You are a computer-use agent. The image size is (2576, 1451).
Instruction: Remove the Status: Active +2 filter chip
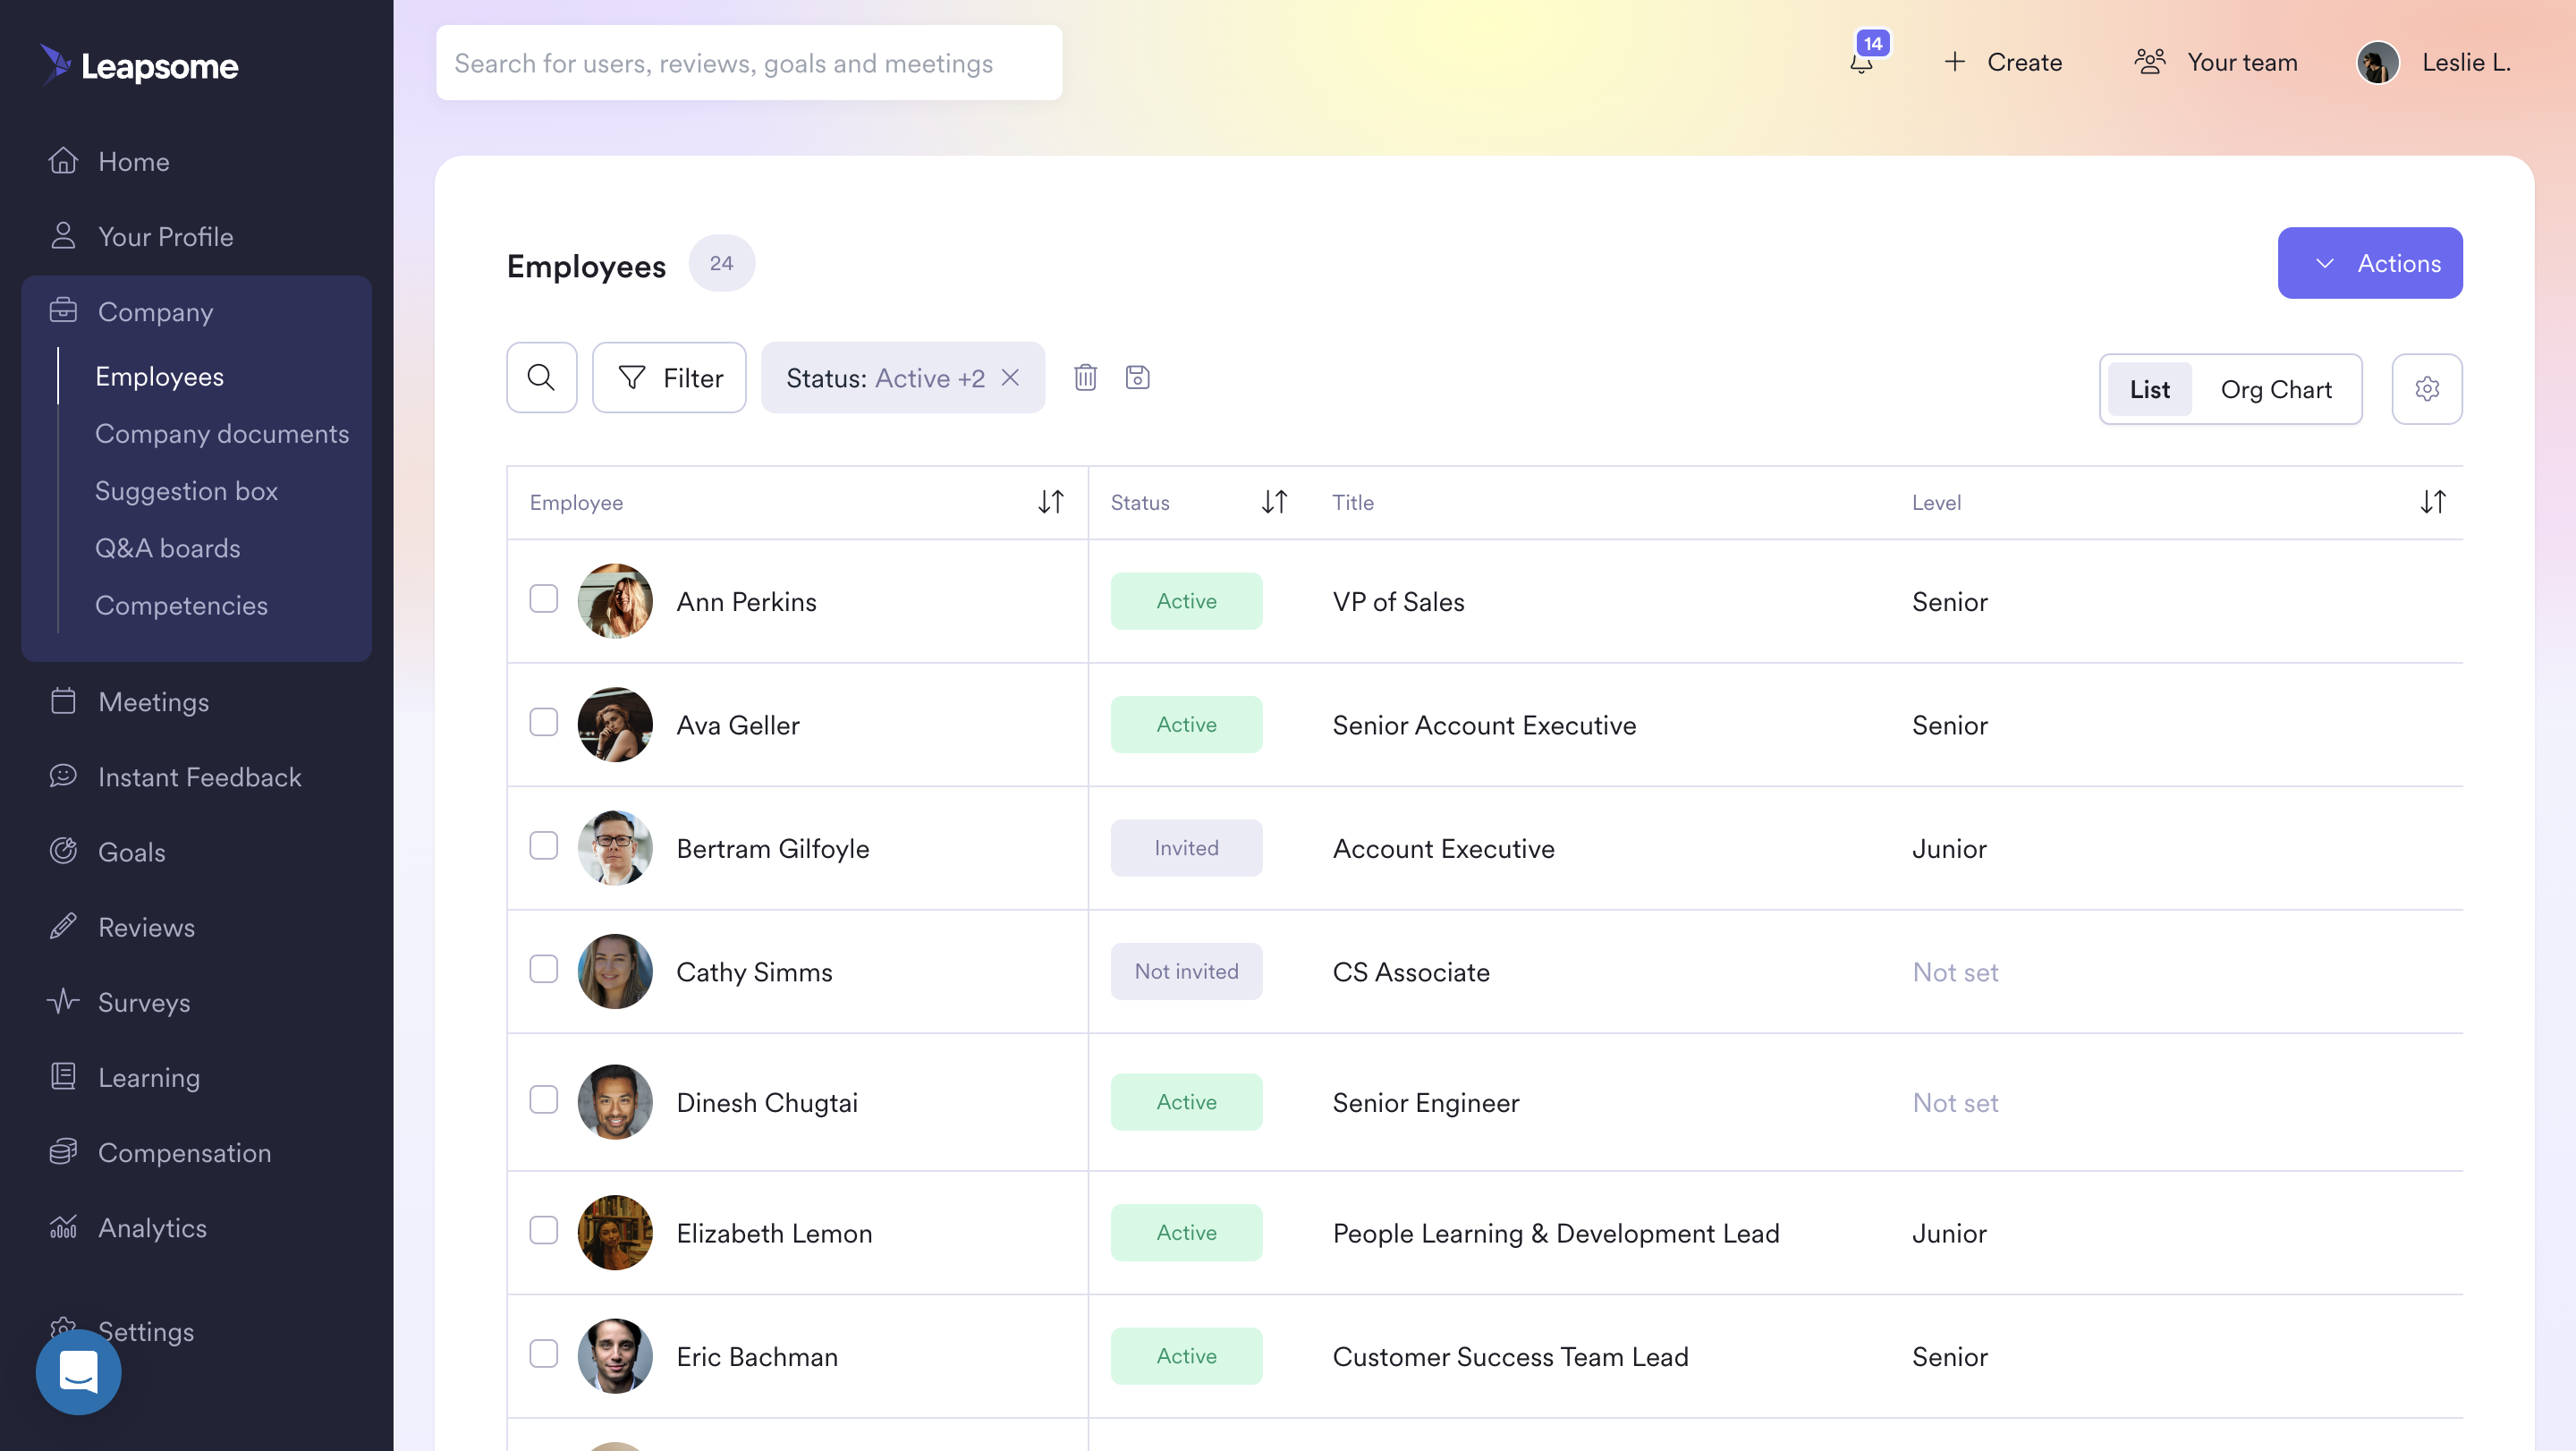(1010, 378)
